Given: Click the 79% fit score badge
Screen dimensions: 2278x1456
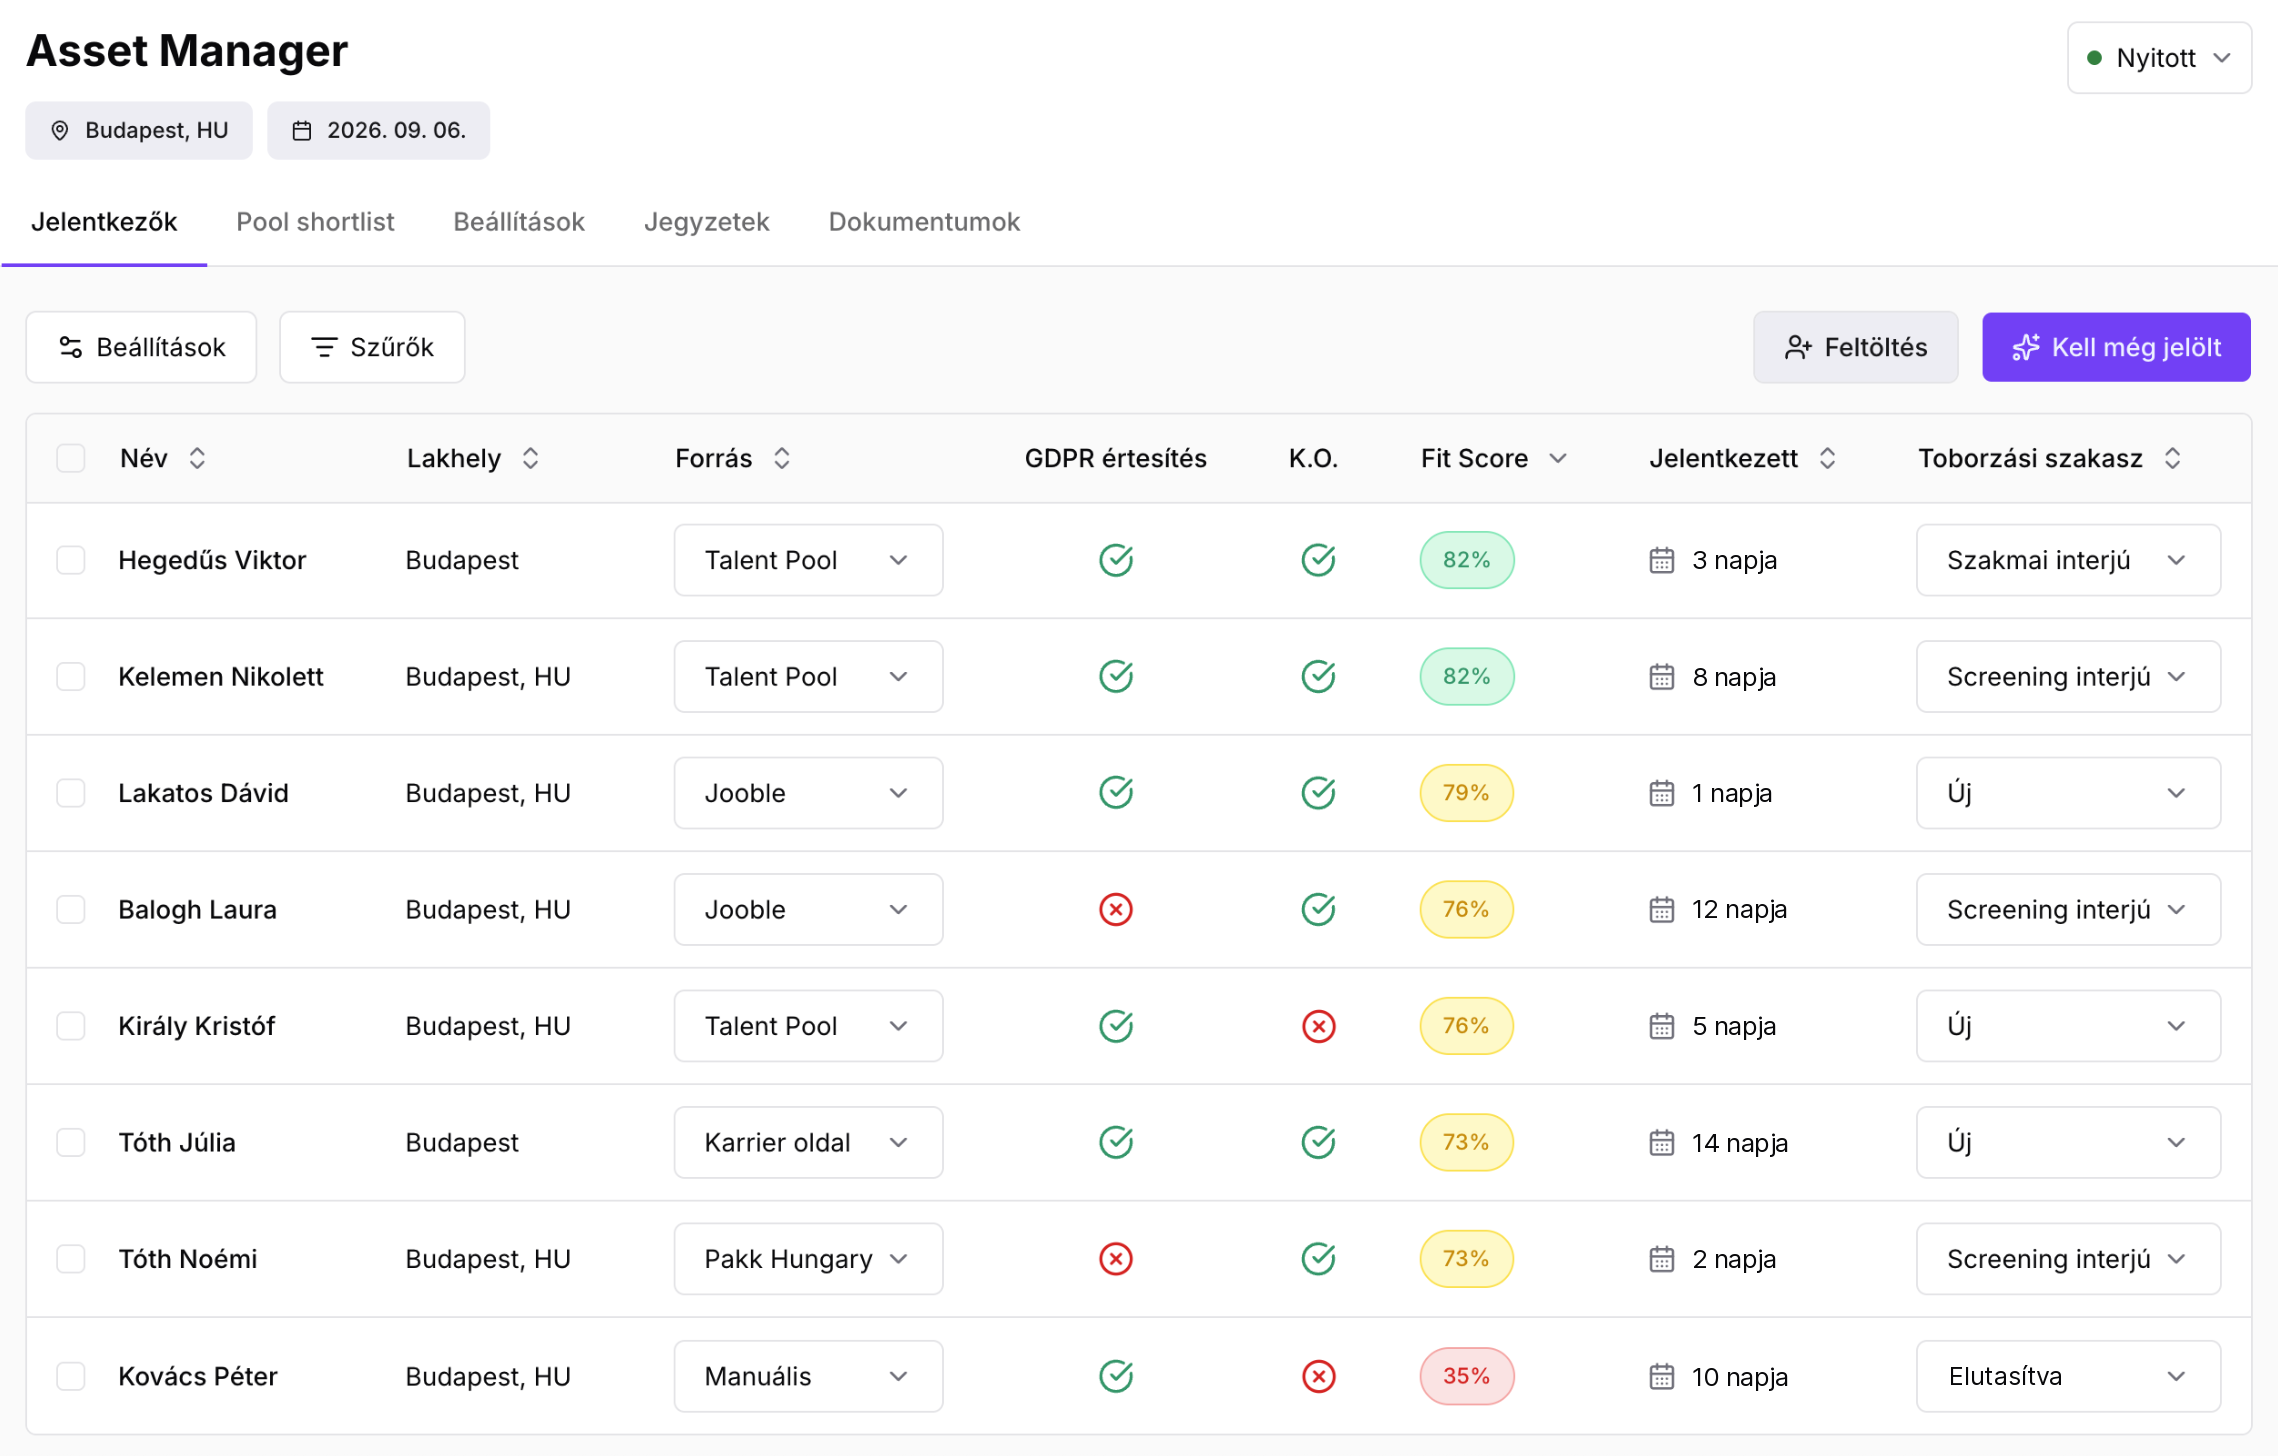Looking at the screenshot, I should pos(1466,793).
